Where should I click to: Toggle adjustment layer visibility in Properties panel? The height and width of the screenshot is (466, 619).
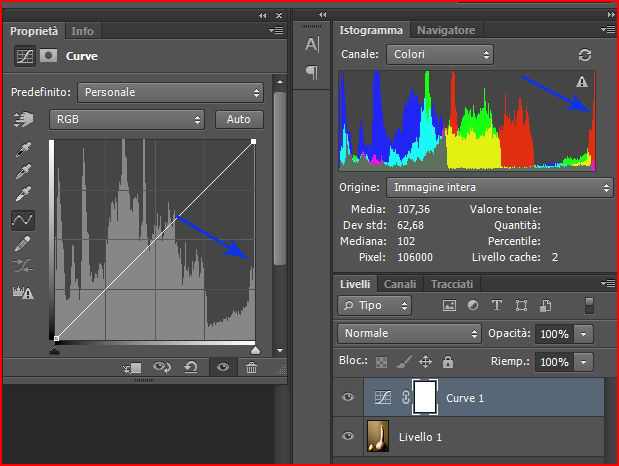coord(222,368)
